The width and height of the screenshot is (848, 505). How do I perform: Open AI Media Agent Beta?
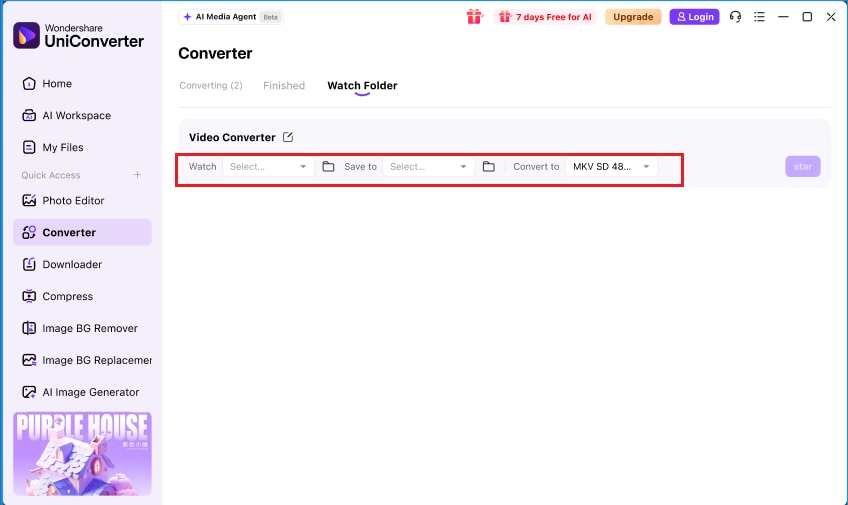click(231, 17)
